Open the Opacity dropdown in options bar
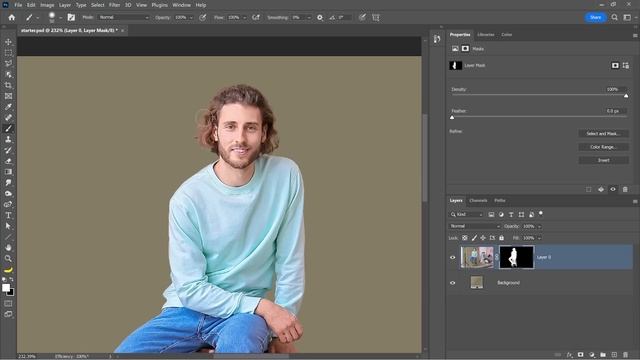This screenshot has height=360, width=640. coord(191,18)
